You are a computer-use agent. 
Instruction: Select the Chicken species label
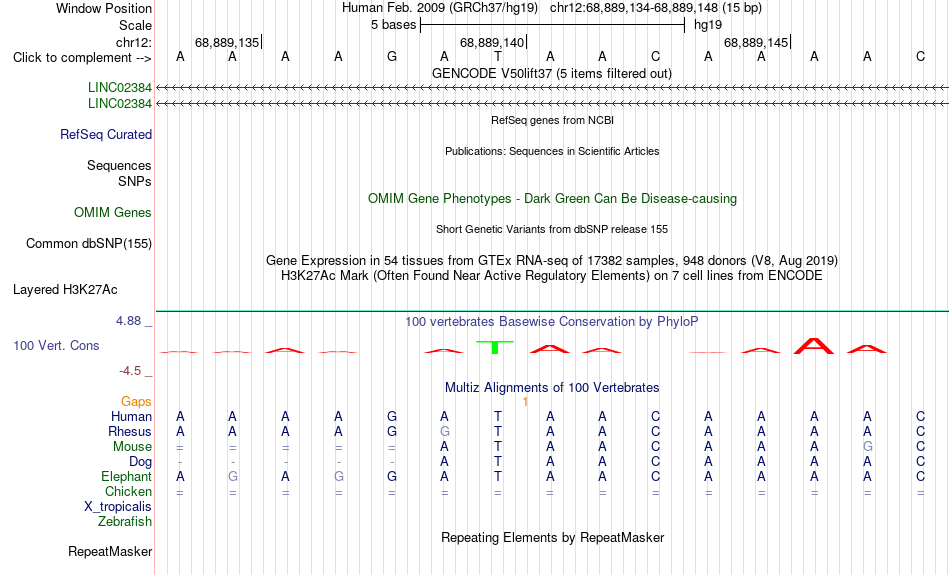click(128, 491)
